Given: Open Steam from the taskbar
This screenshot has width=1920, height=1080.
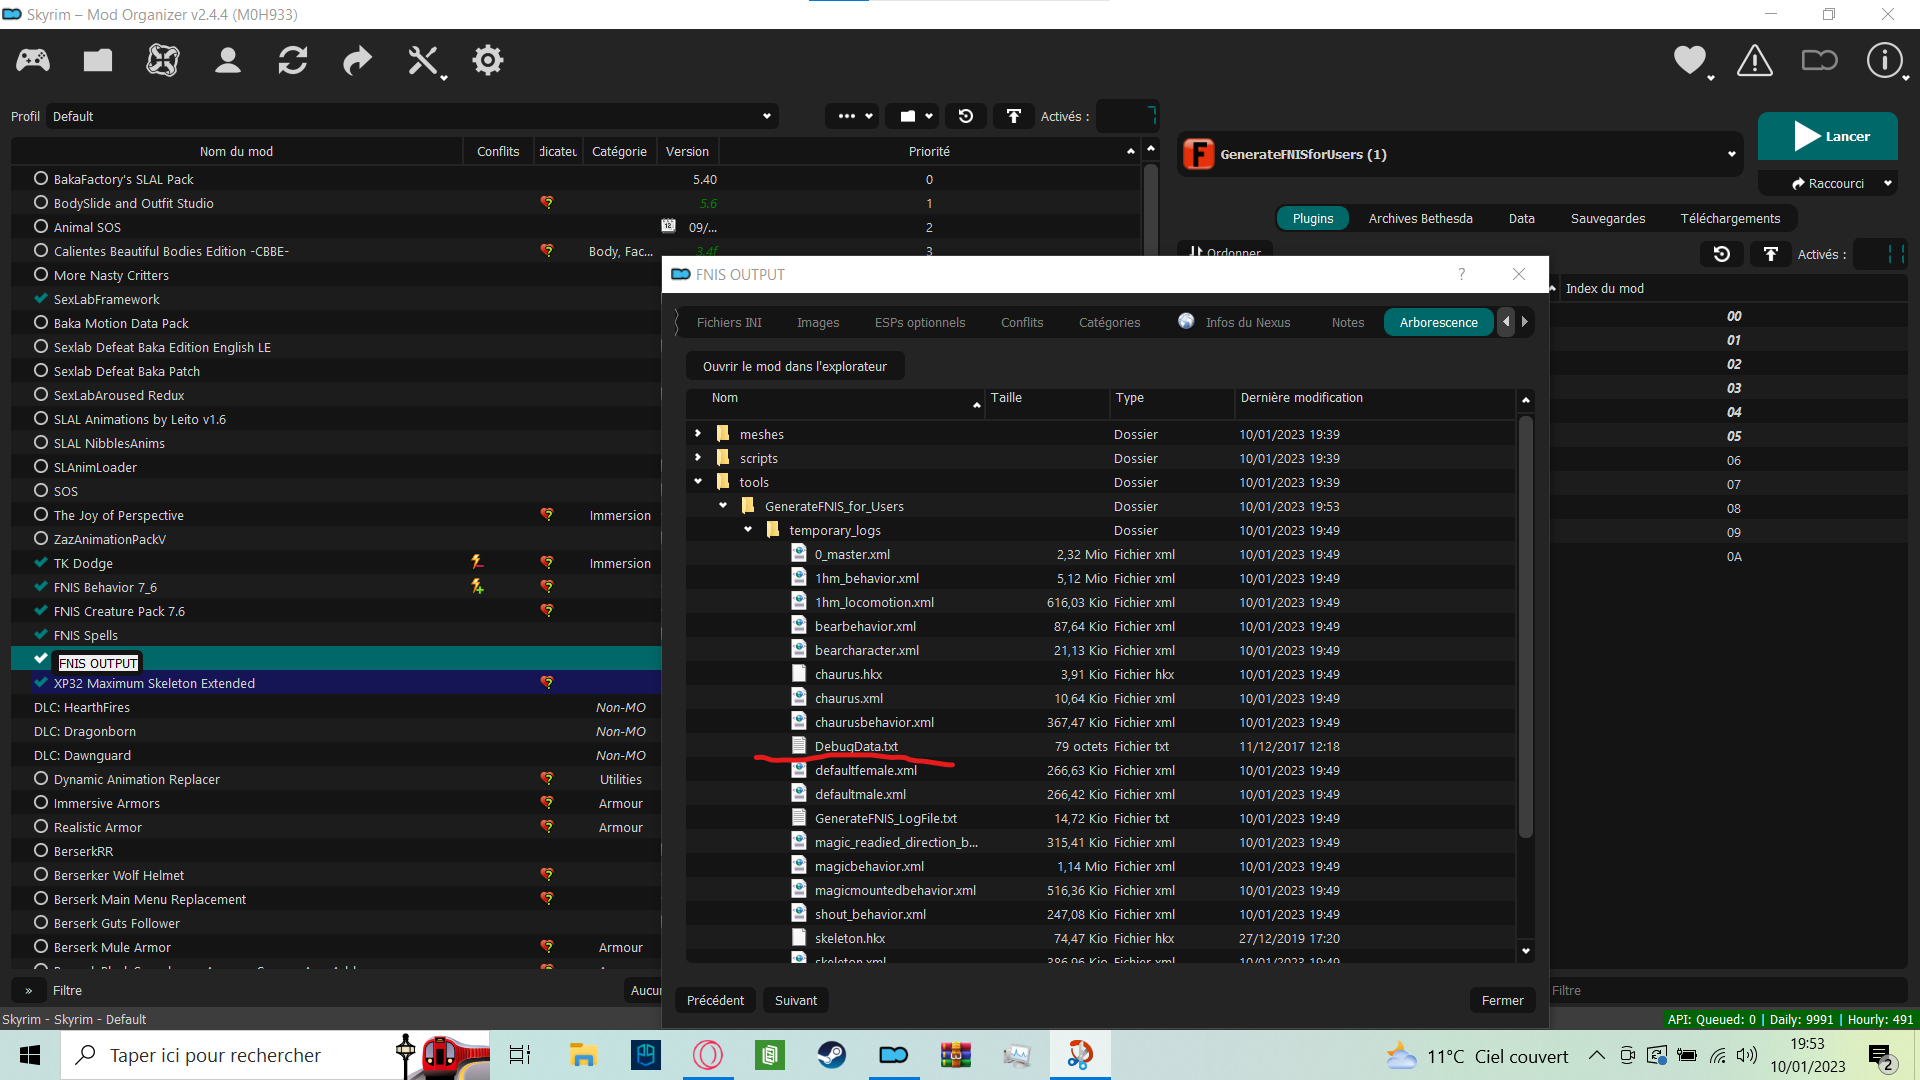Looking at the screenshot, I should click(831, 1055).
